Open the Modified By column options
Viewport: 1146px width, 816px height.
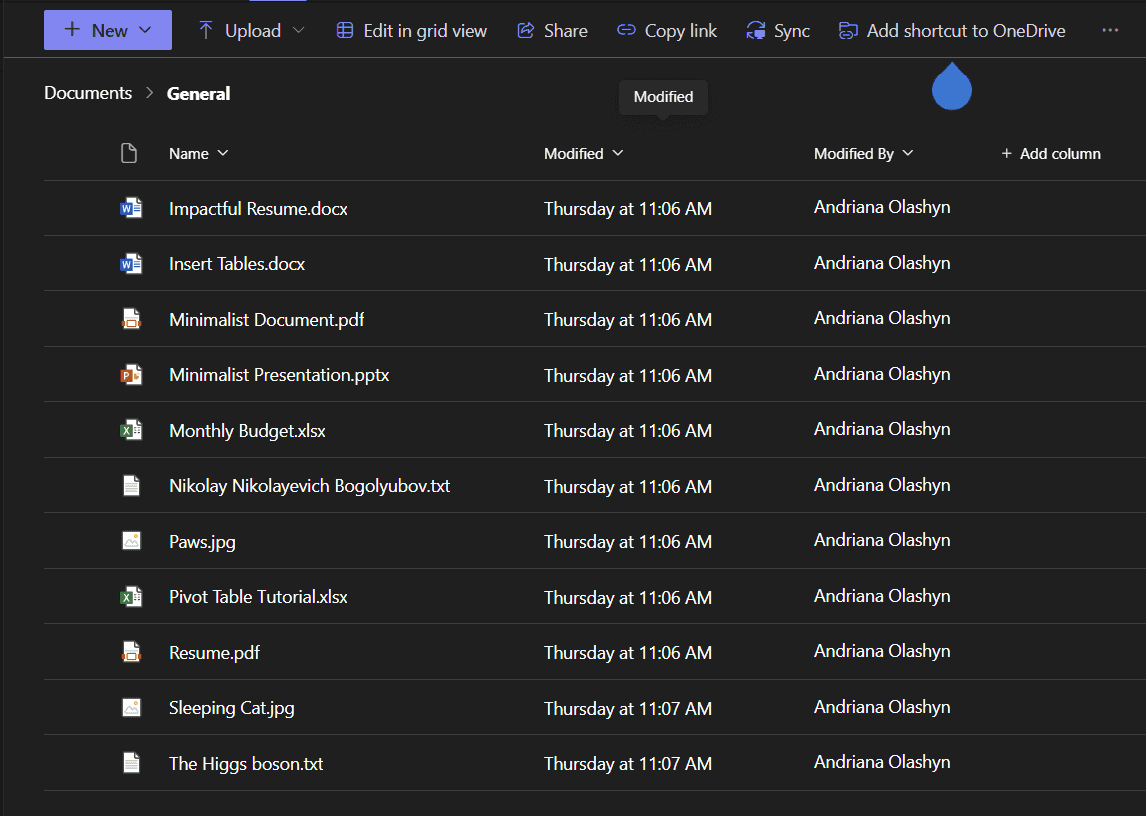(x=863, y=153)
